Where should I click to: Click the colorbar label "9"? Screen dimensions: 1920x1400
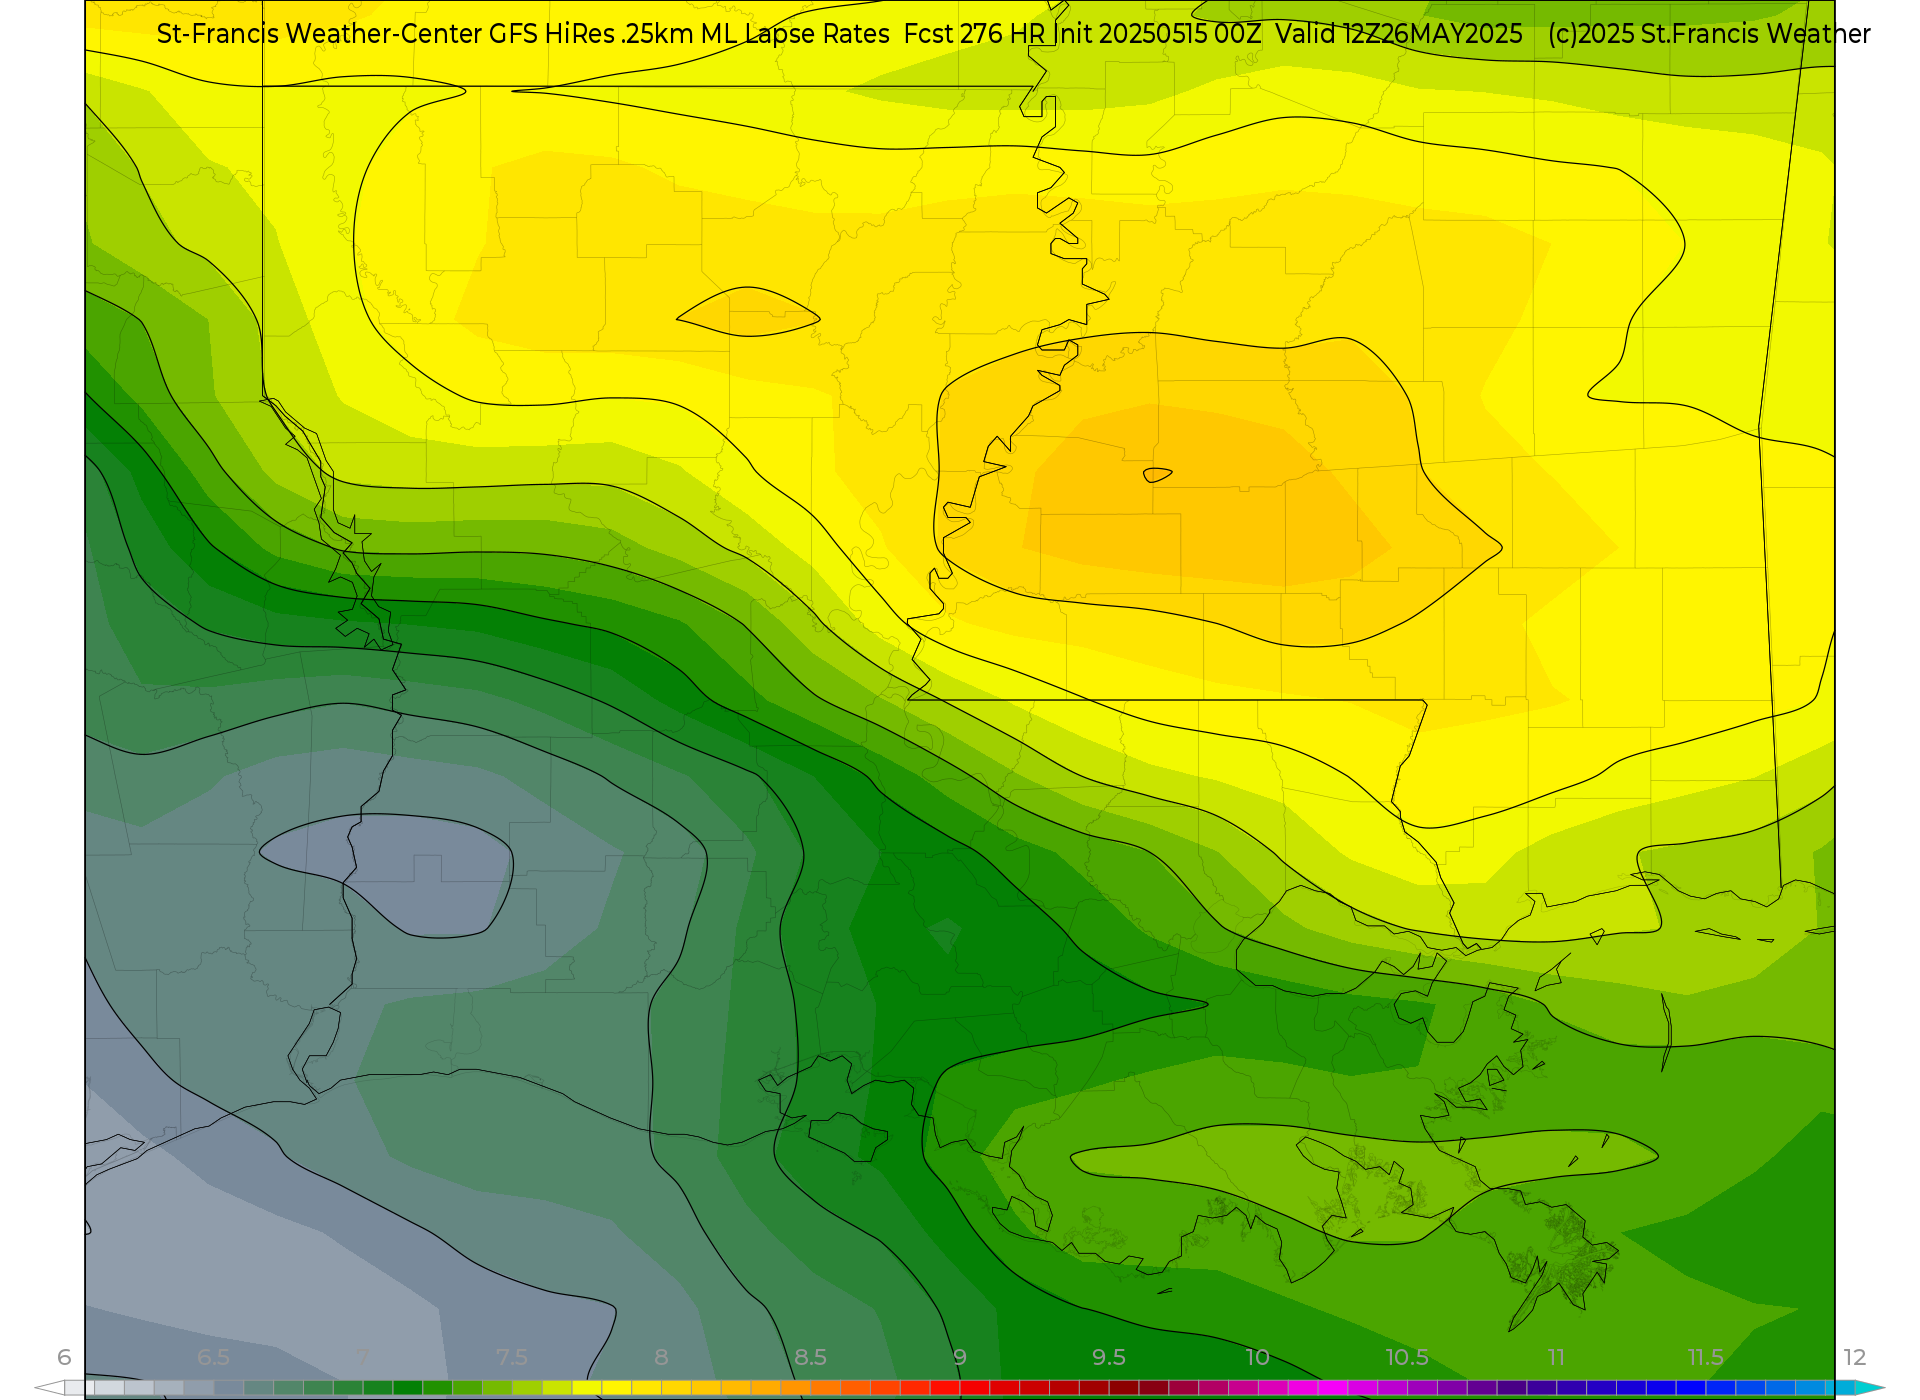point(960,1357)
